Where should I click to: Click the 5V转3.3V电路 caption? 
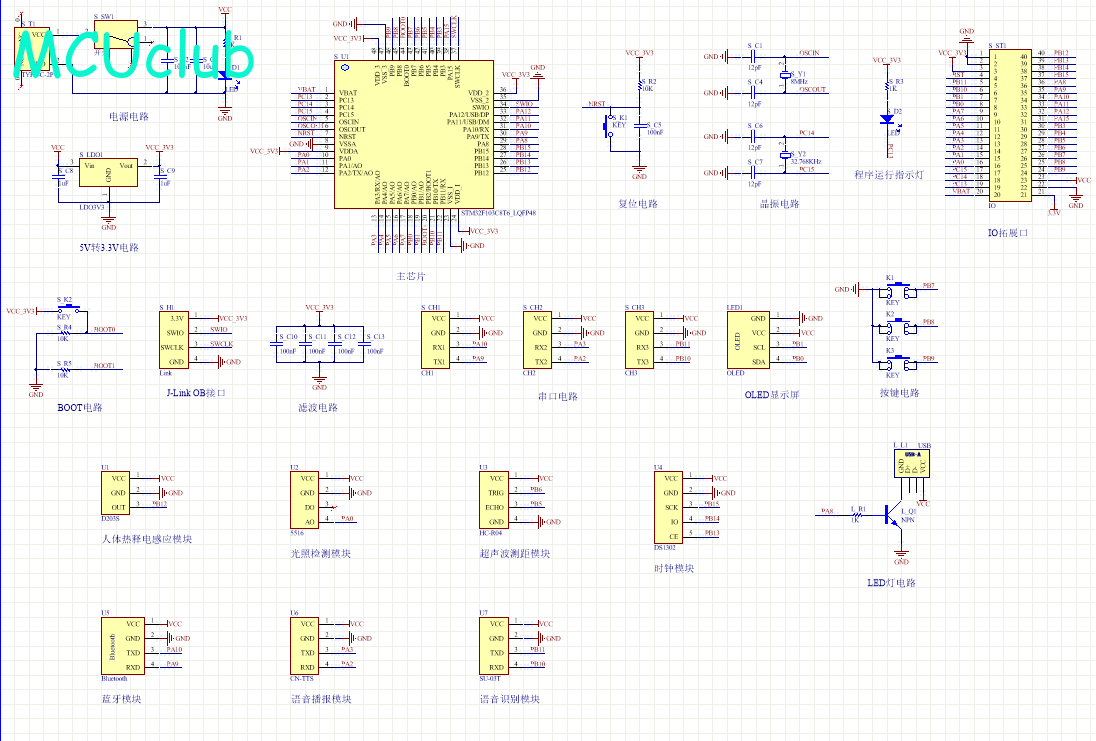[109, 247]
